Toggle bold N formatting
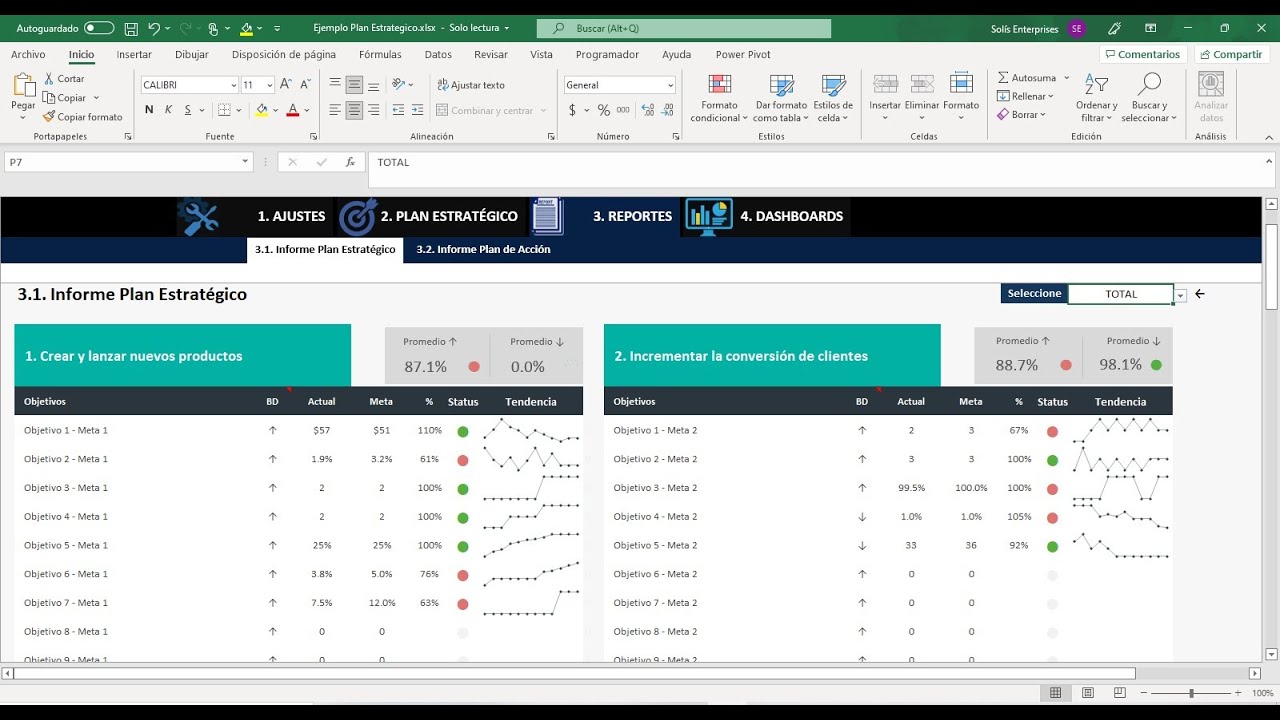 pos(149,110)
